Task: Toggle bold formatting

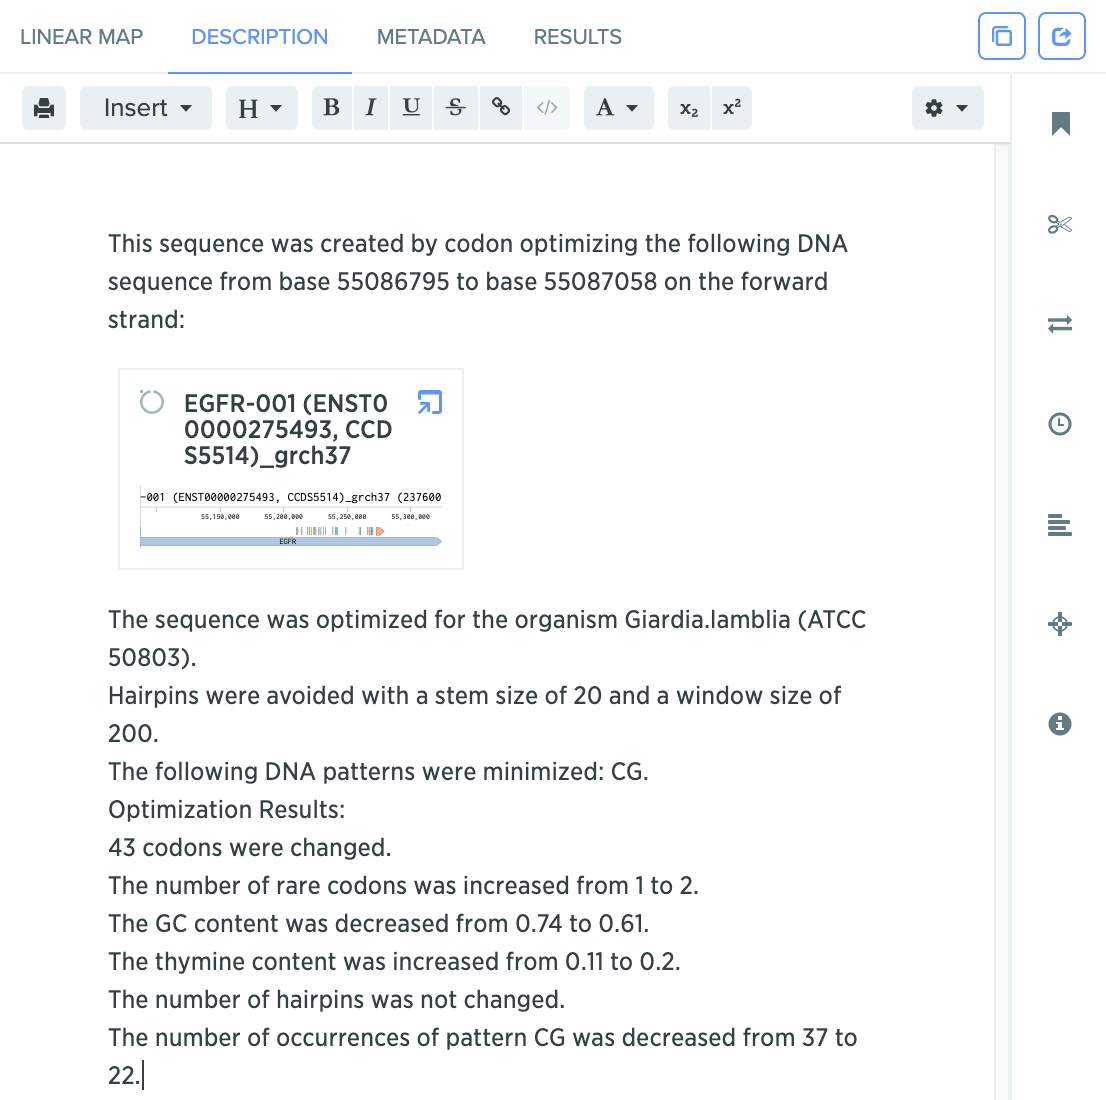Action: coord(332,108)
